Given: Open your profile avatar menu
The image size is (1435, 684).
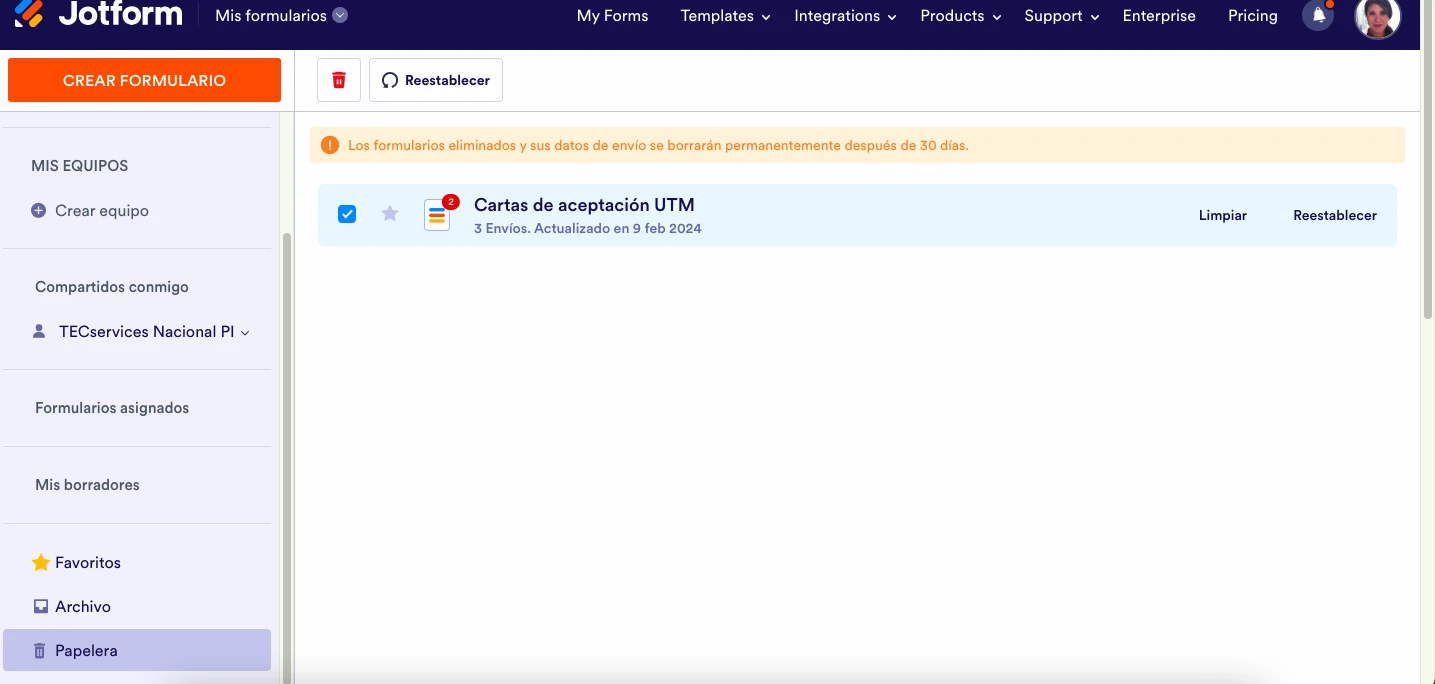Looking at the screenshot, I should [1377, 18].
